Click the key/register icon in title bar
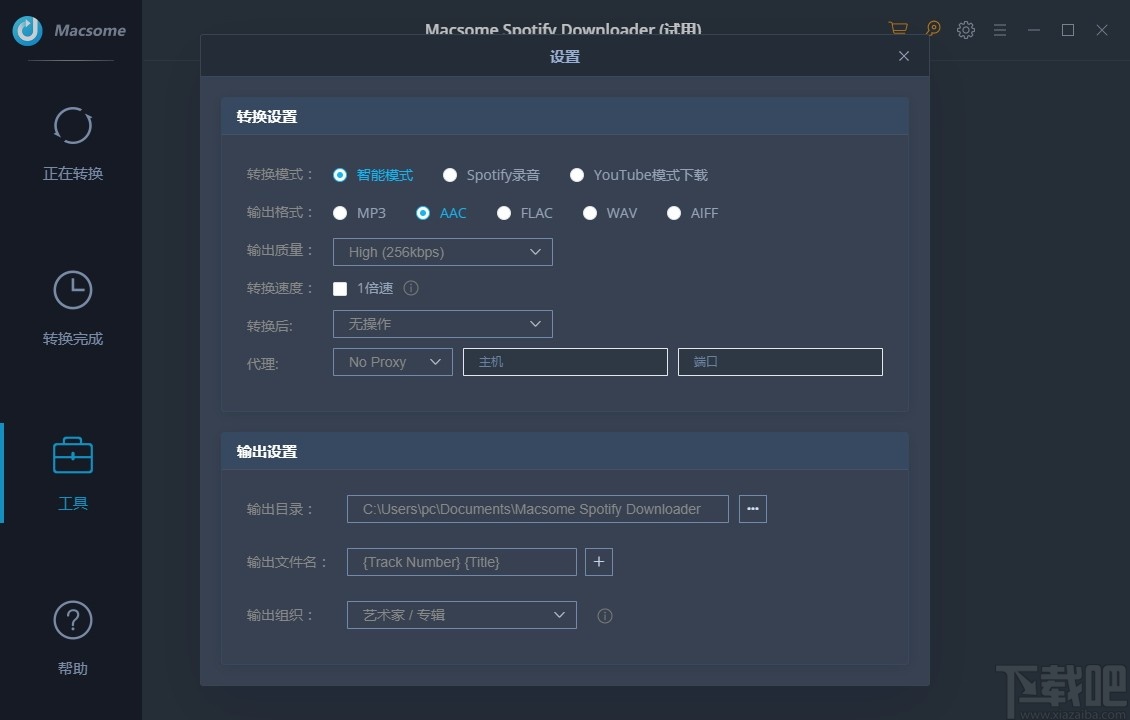The image size is (1130, 720). [932, 29]
